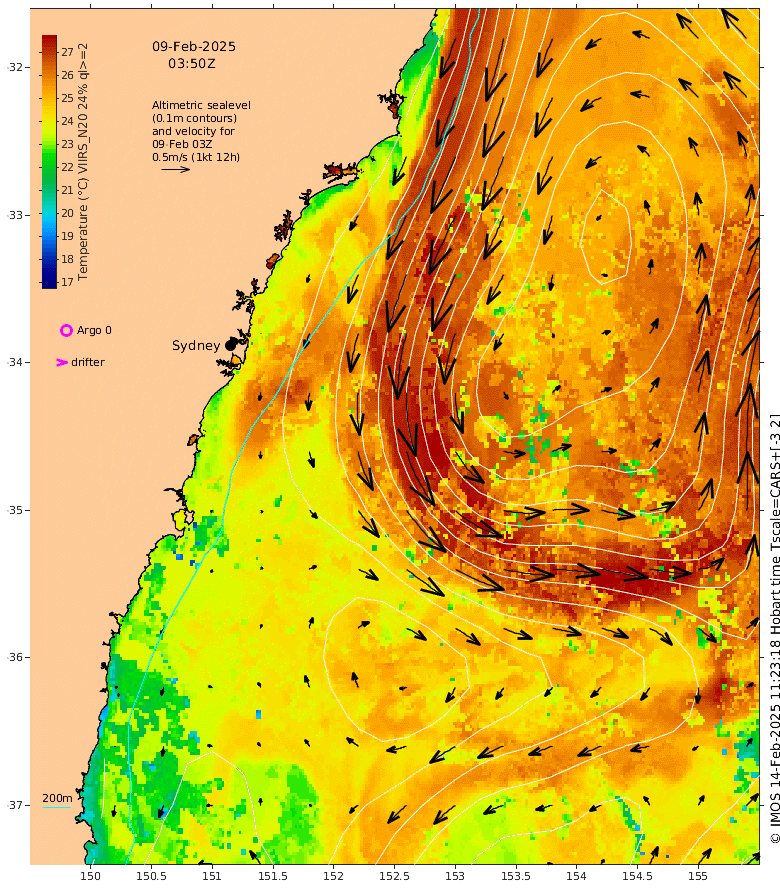Click the 'Altimetric sealevel' legend text
This screenshot has width=780, height=890.
click(201, 105)
